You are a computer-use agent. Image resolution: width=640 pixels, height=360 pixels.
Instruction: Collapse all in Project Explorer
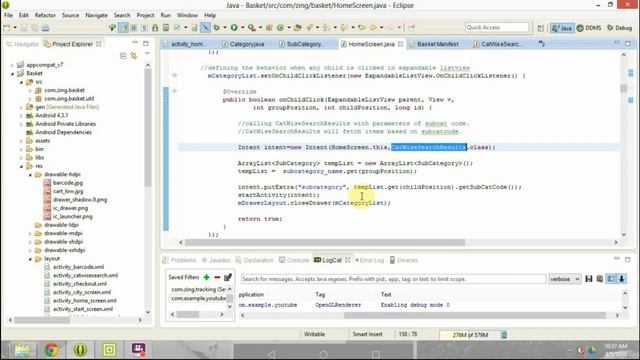[123, 56]
